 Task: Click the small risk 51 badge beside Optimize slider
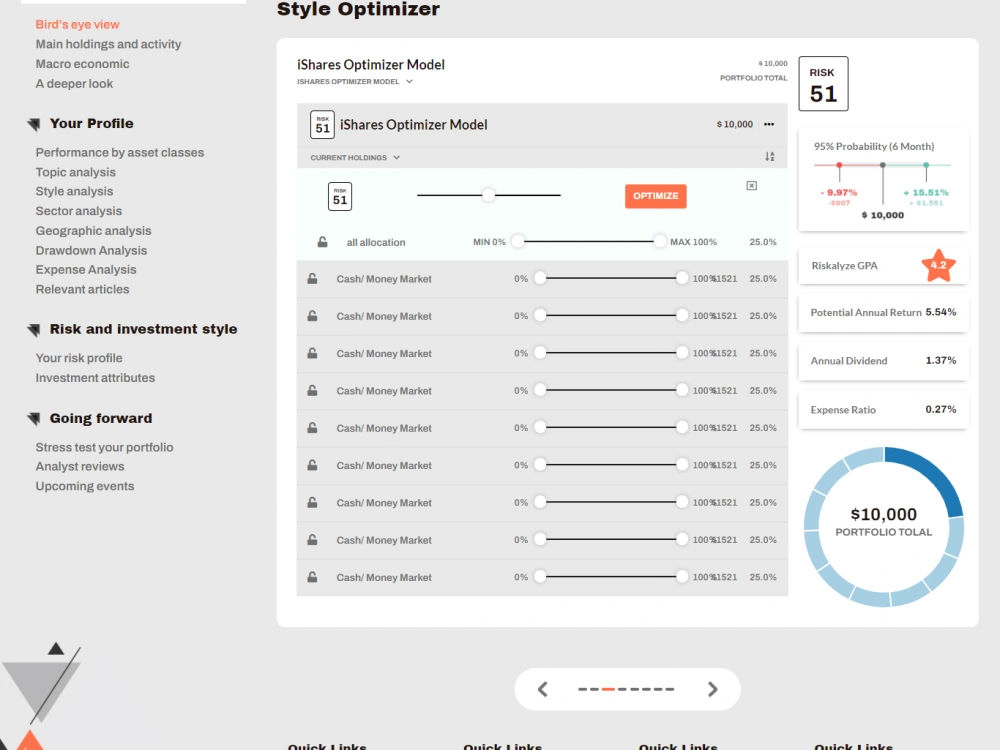340,196
